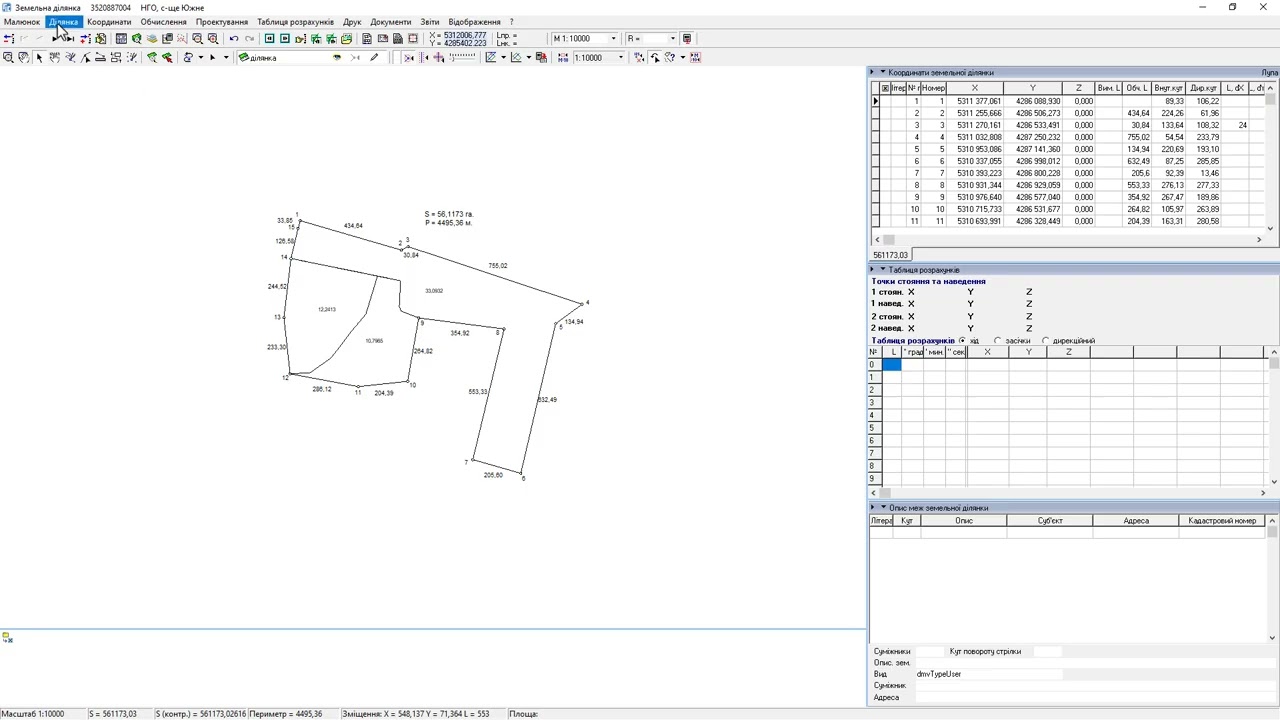Image resolution: width=1280 pixels, height=720 pixels.
Task: Select the 'хід' radio button
Action: click(962, 341)
